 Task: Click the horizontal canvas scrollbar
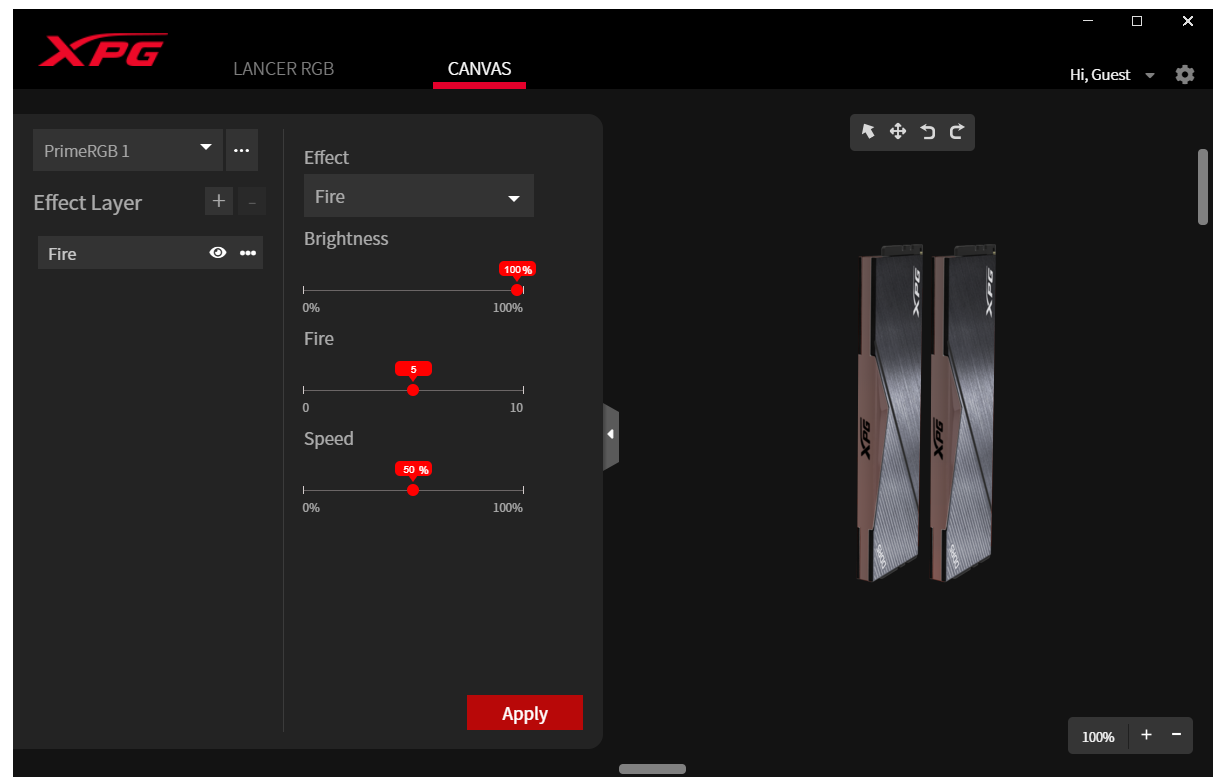[652, 769]
